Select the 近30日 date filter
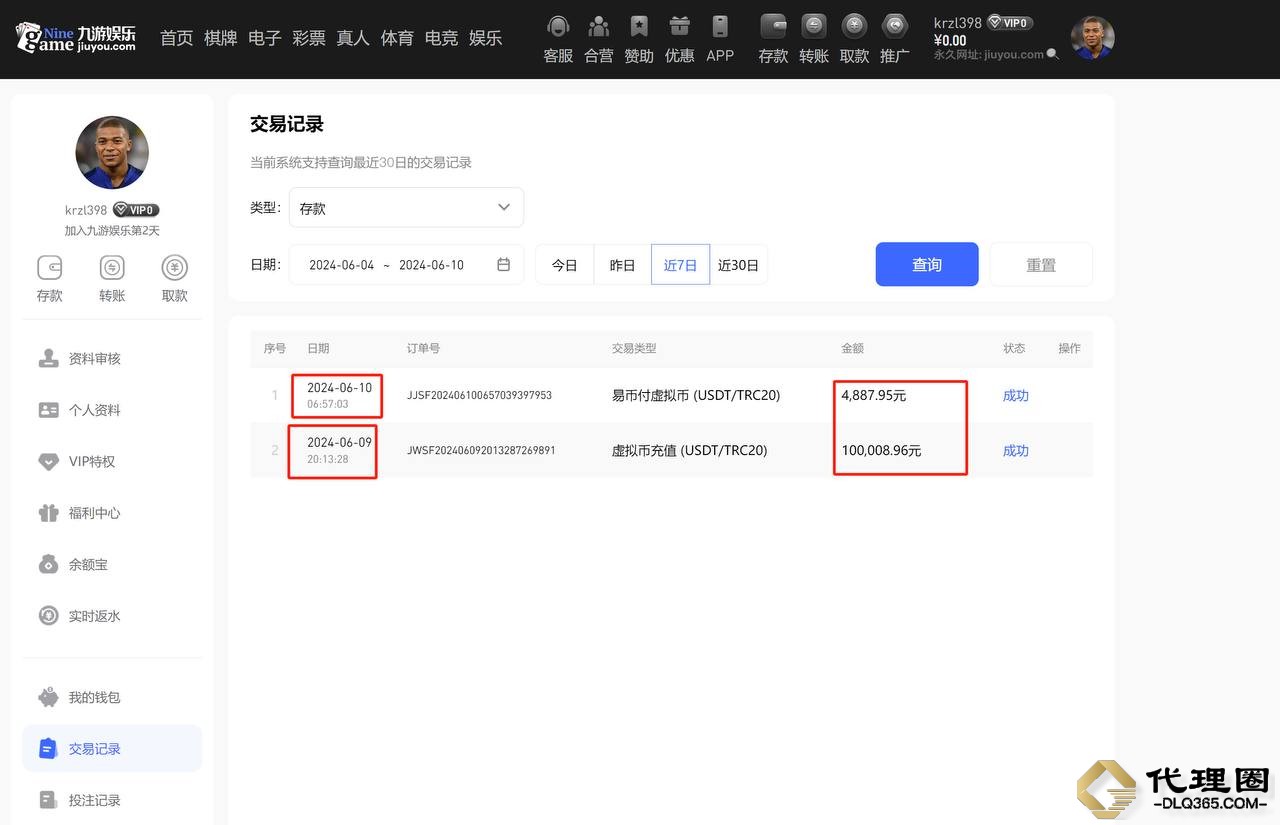 tap(738, 265)
